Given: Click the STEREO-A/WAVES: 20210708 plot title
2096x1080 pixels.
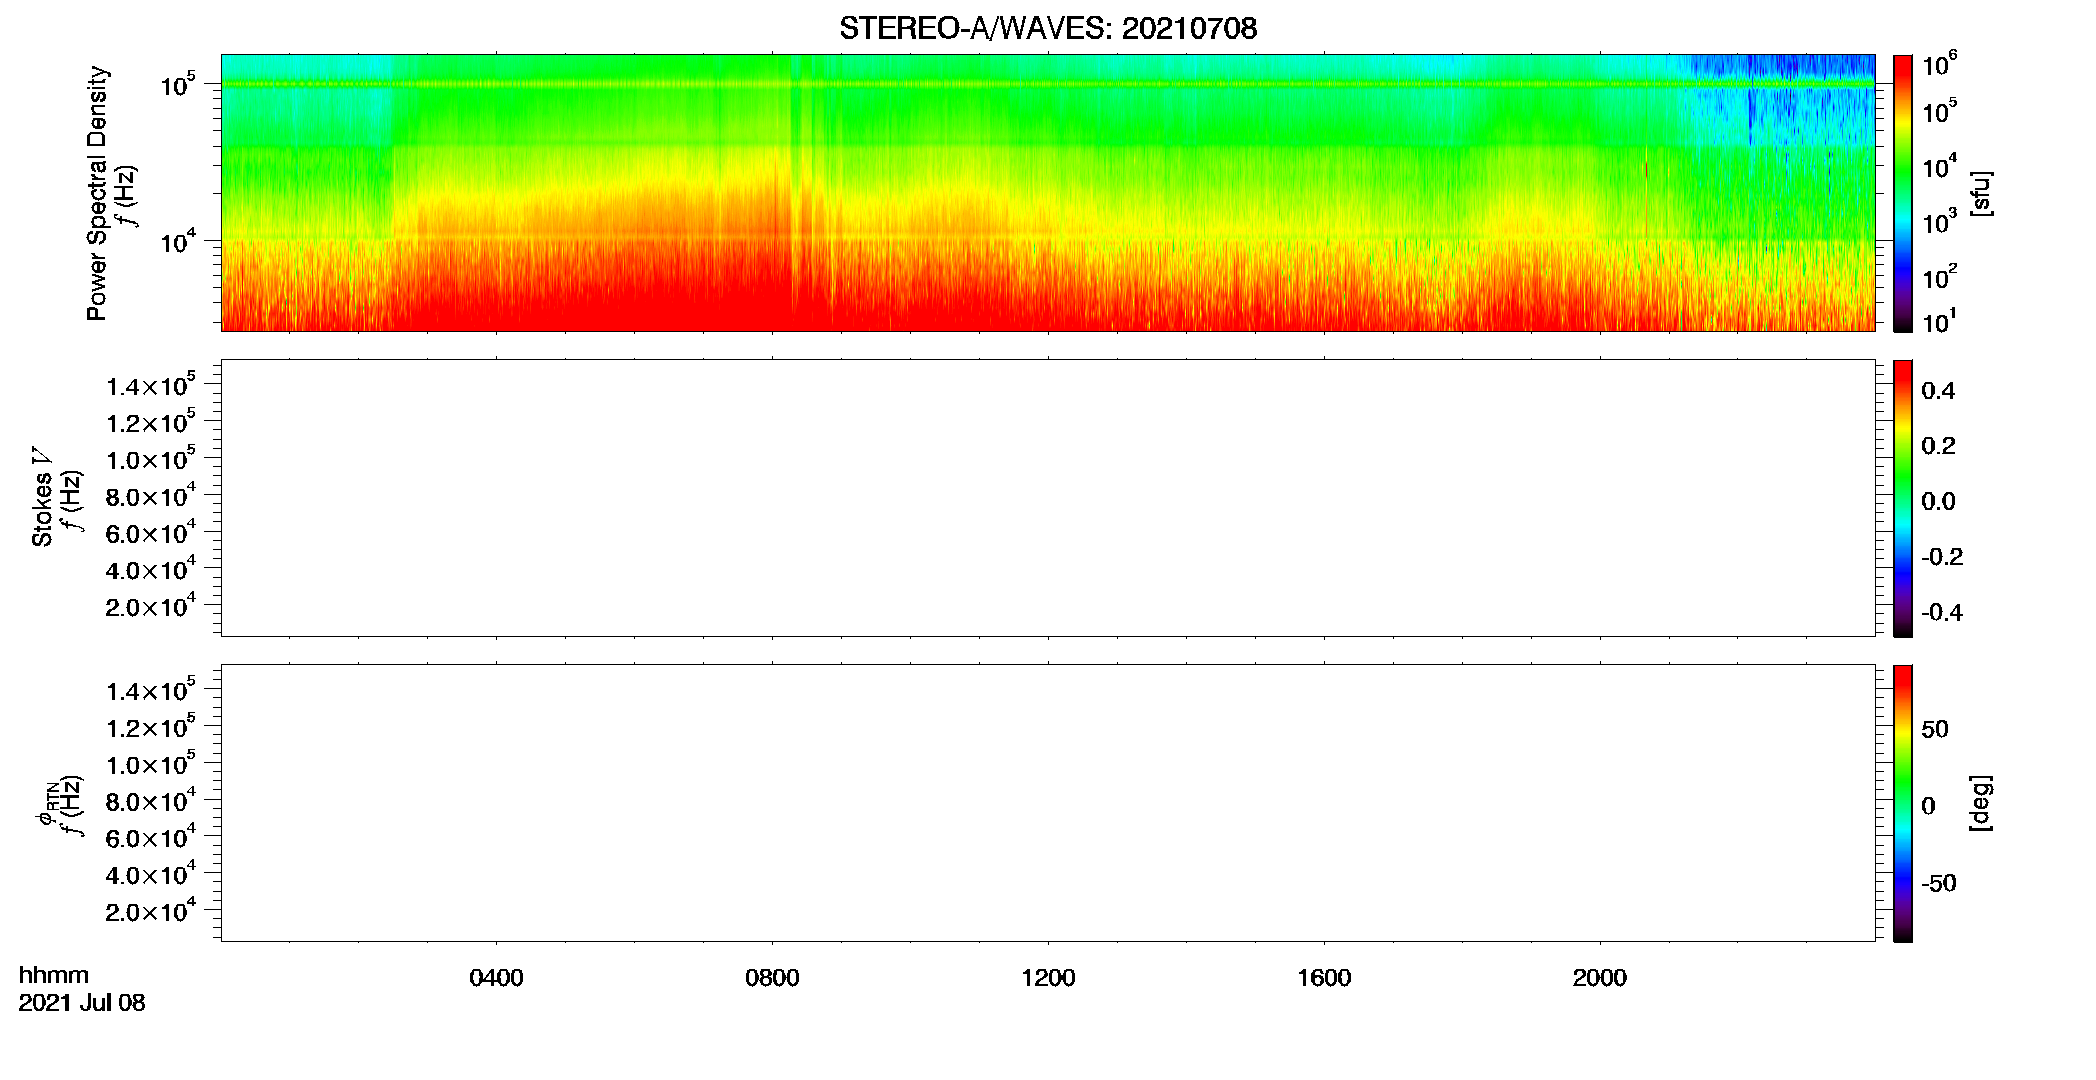Looking at the screenshot, I should pyautogui.click(x=1048, y=29).
